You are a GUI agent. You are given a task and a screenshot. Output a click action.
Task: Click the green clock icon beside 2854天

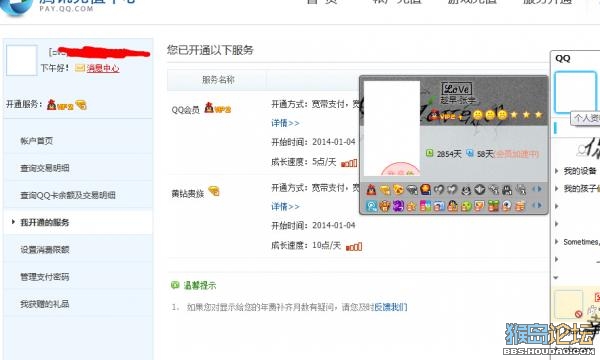point(429,153)
